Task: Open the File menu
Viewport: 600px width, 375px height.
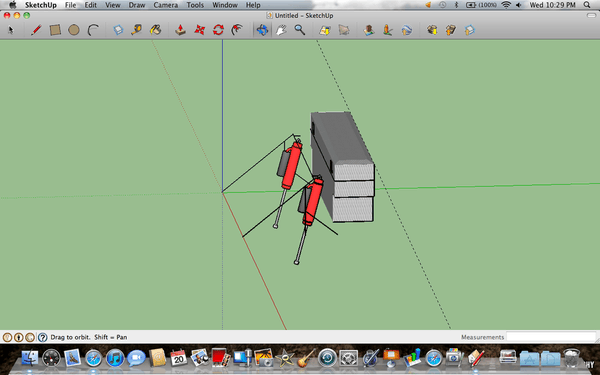Action: pyautogui.click(x=70, y=5)
